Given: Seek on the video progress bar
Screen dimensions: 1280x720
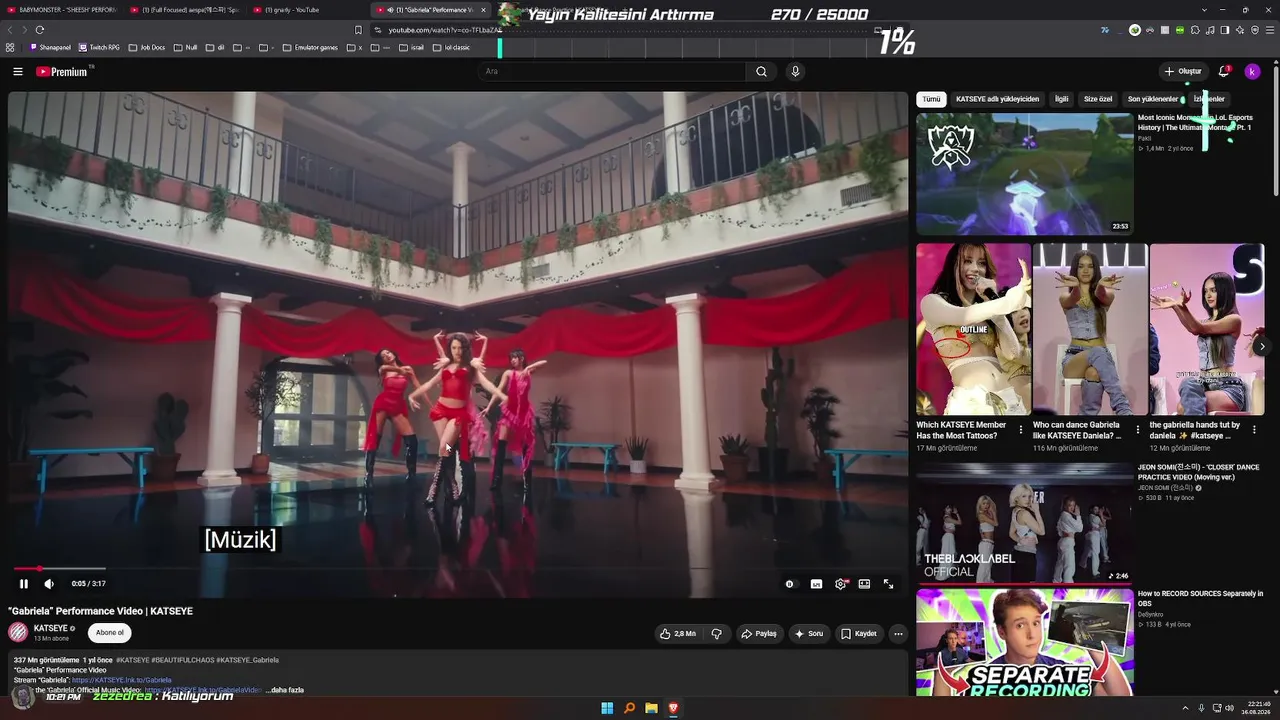Looking at the screenshot, I should click(x=458, y=568).
